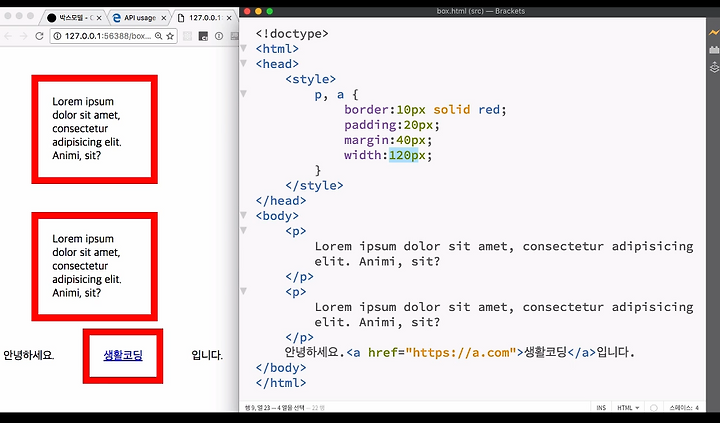Click the dark extension icon in browser toolbar
Viewport: 720px width, 423px height.
(203, 36)
